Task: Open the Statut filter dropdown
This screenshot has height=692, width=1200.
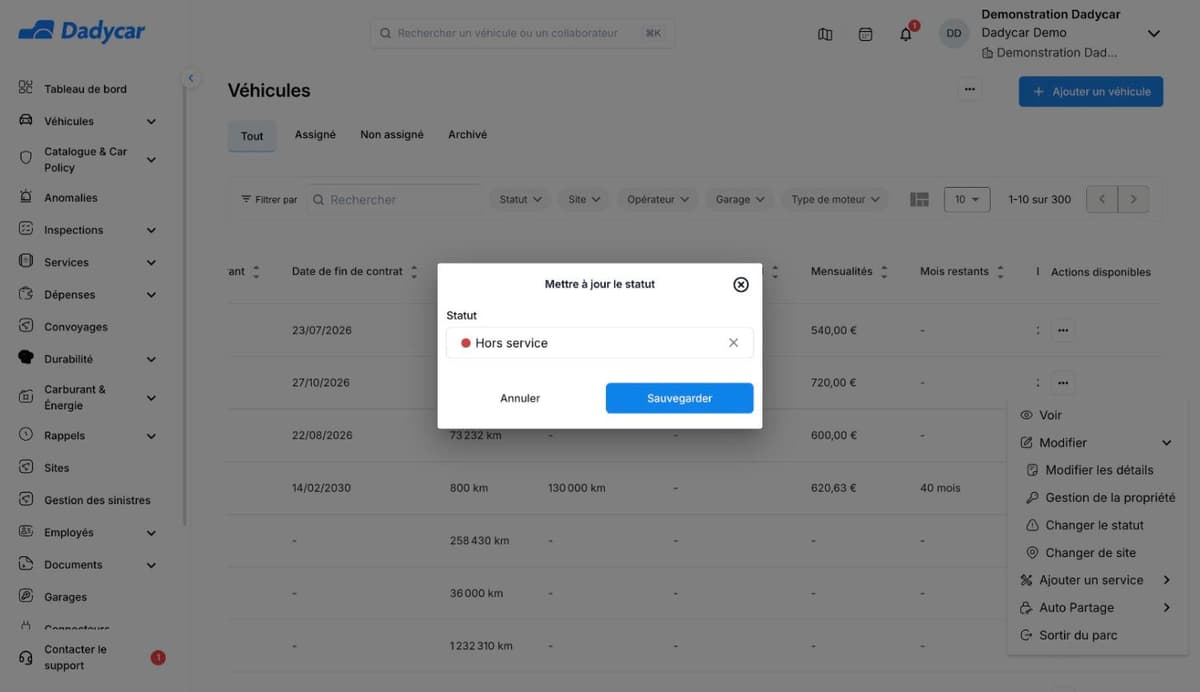Action: [520, 199]
